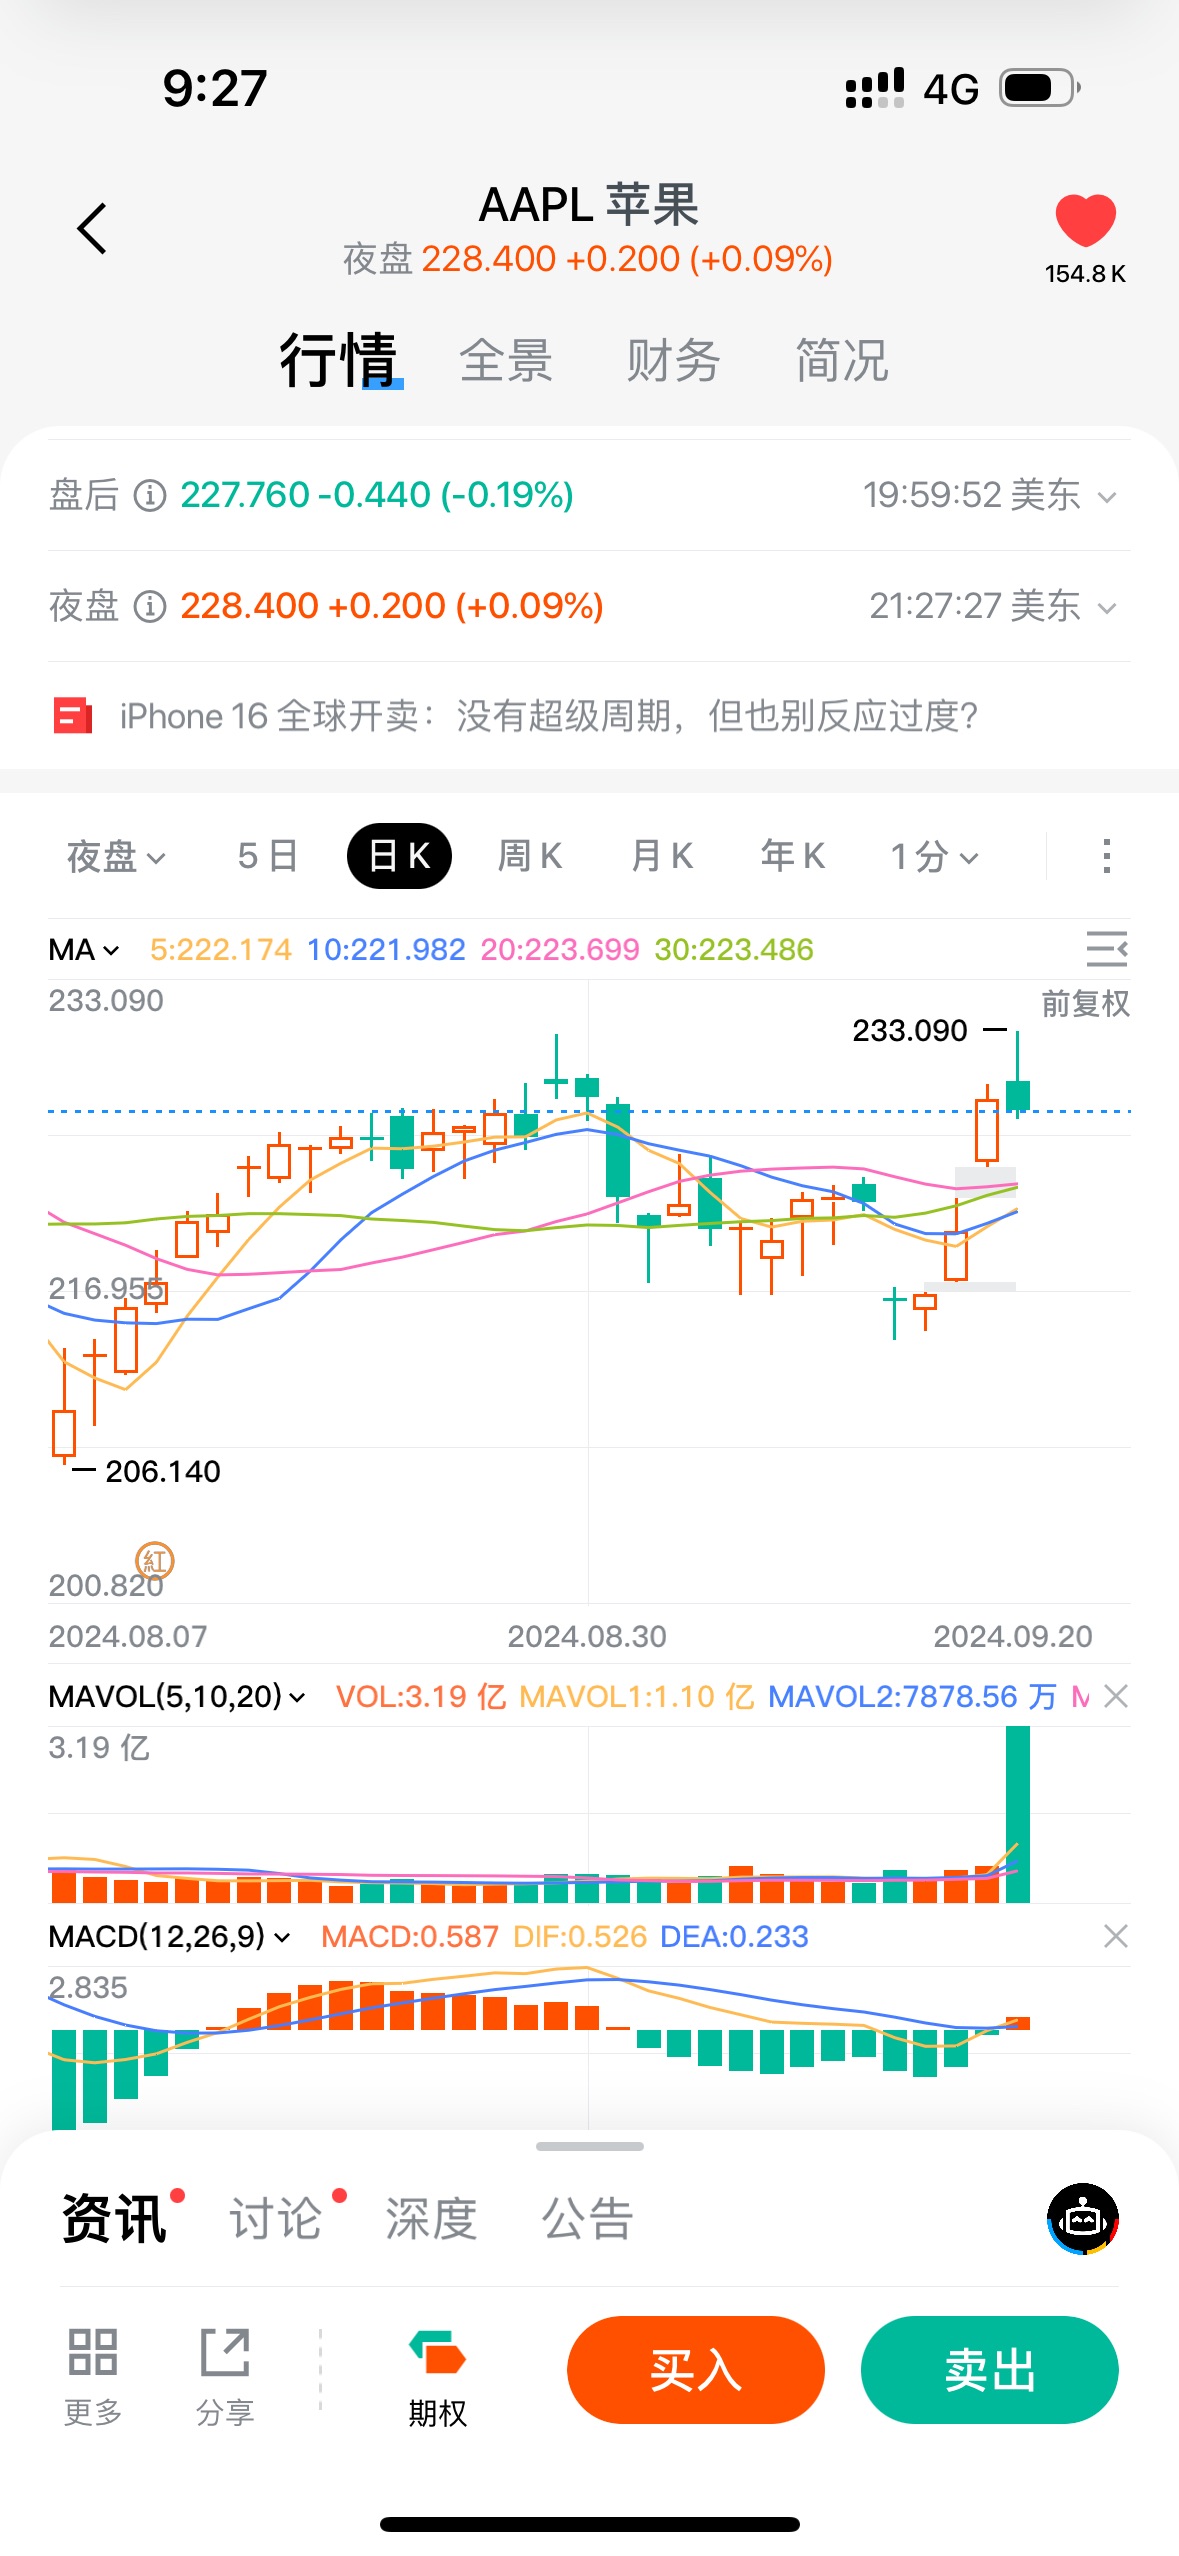Click the info icon next to 盘后
Image resolution: width=1179 pixels, height=2556 pixels.
[x=150, y=495]
